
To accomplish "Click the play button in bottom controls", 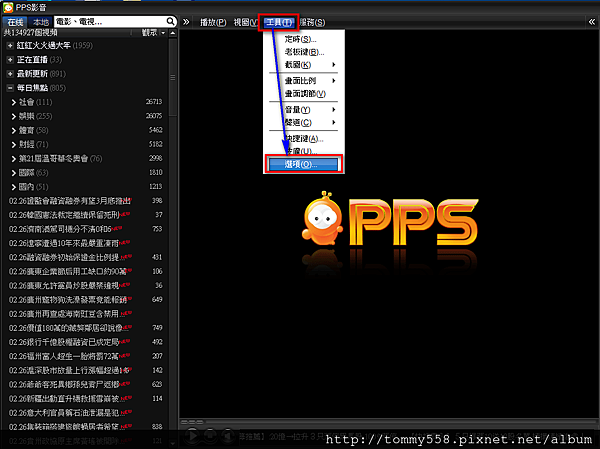I will tap(192, 435).
